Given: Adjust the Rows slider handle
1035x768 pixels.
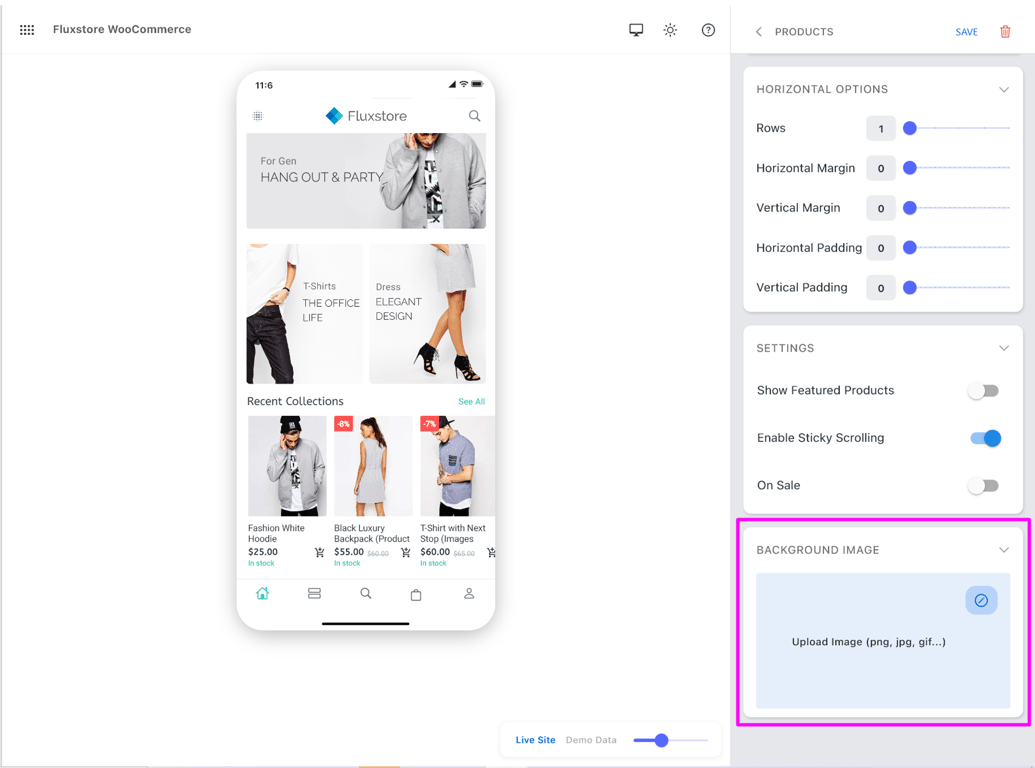Looking at the screenshot, I should tap(910, 128).
